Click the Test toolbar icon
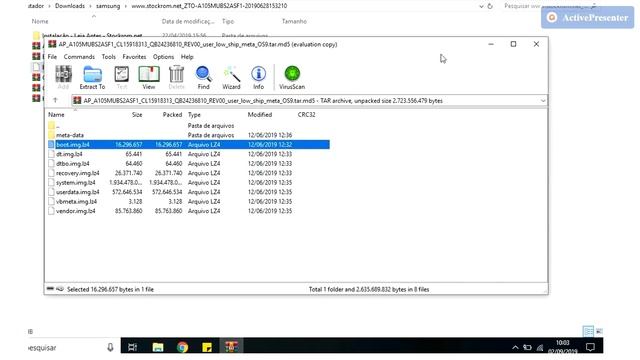 122,78
